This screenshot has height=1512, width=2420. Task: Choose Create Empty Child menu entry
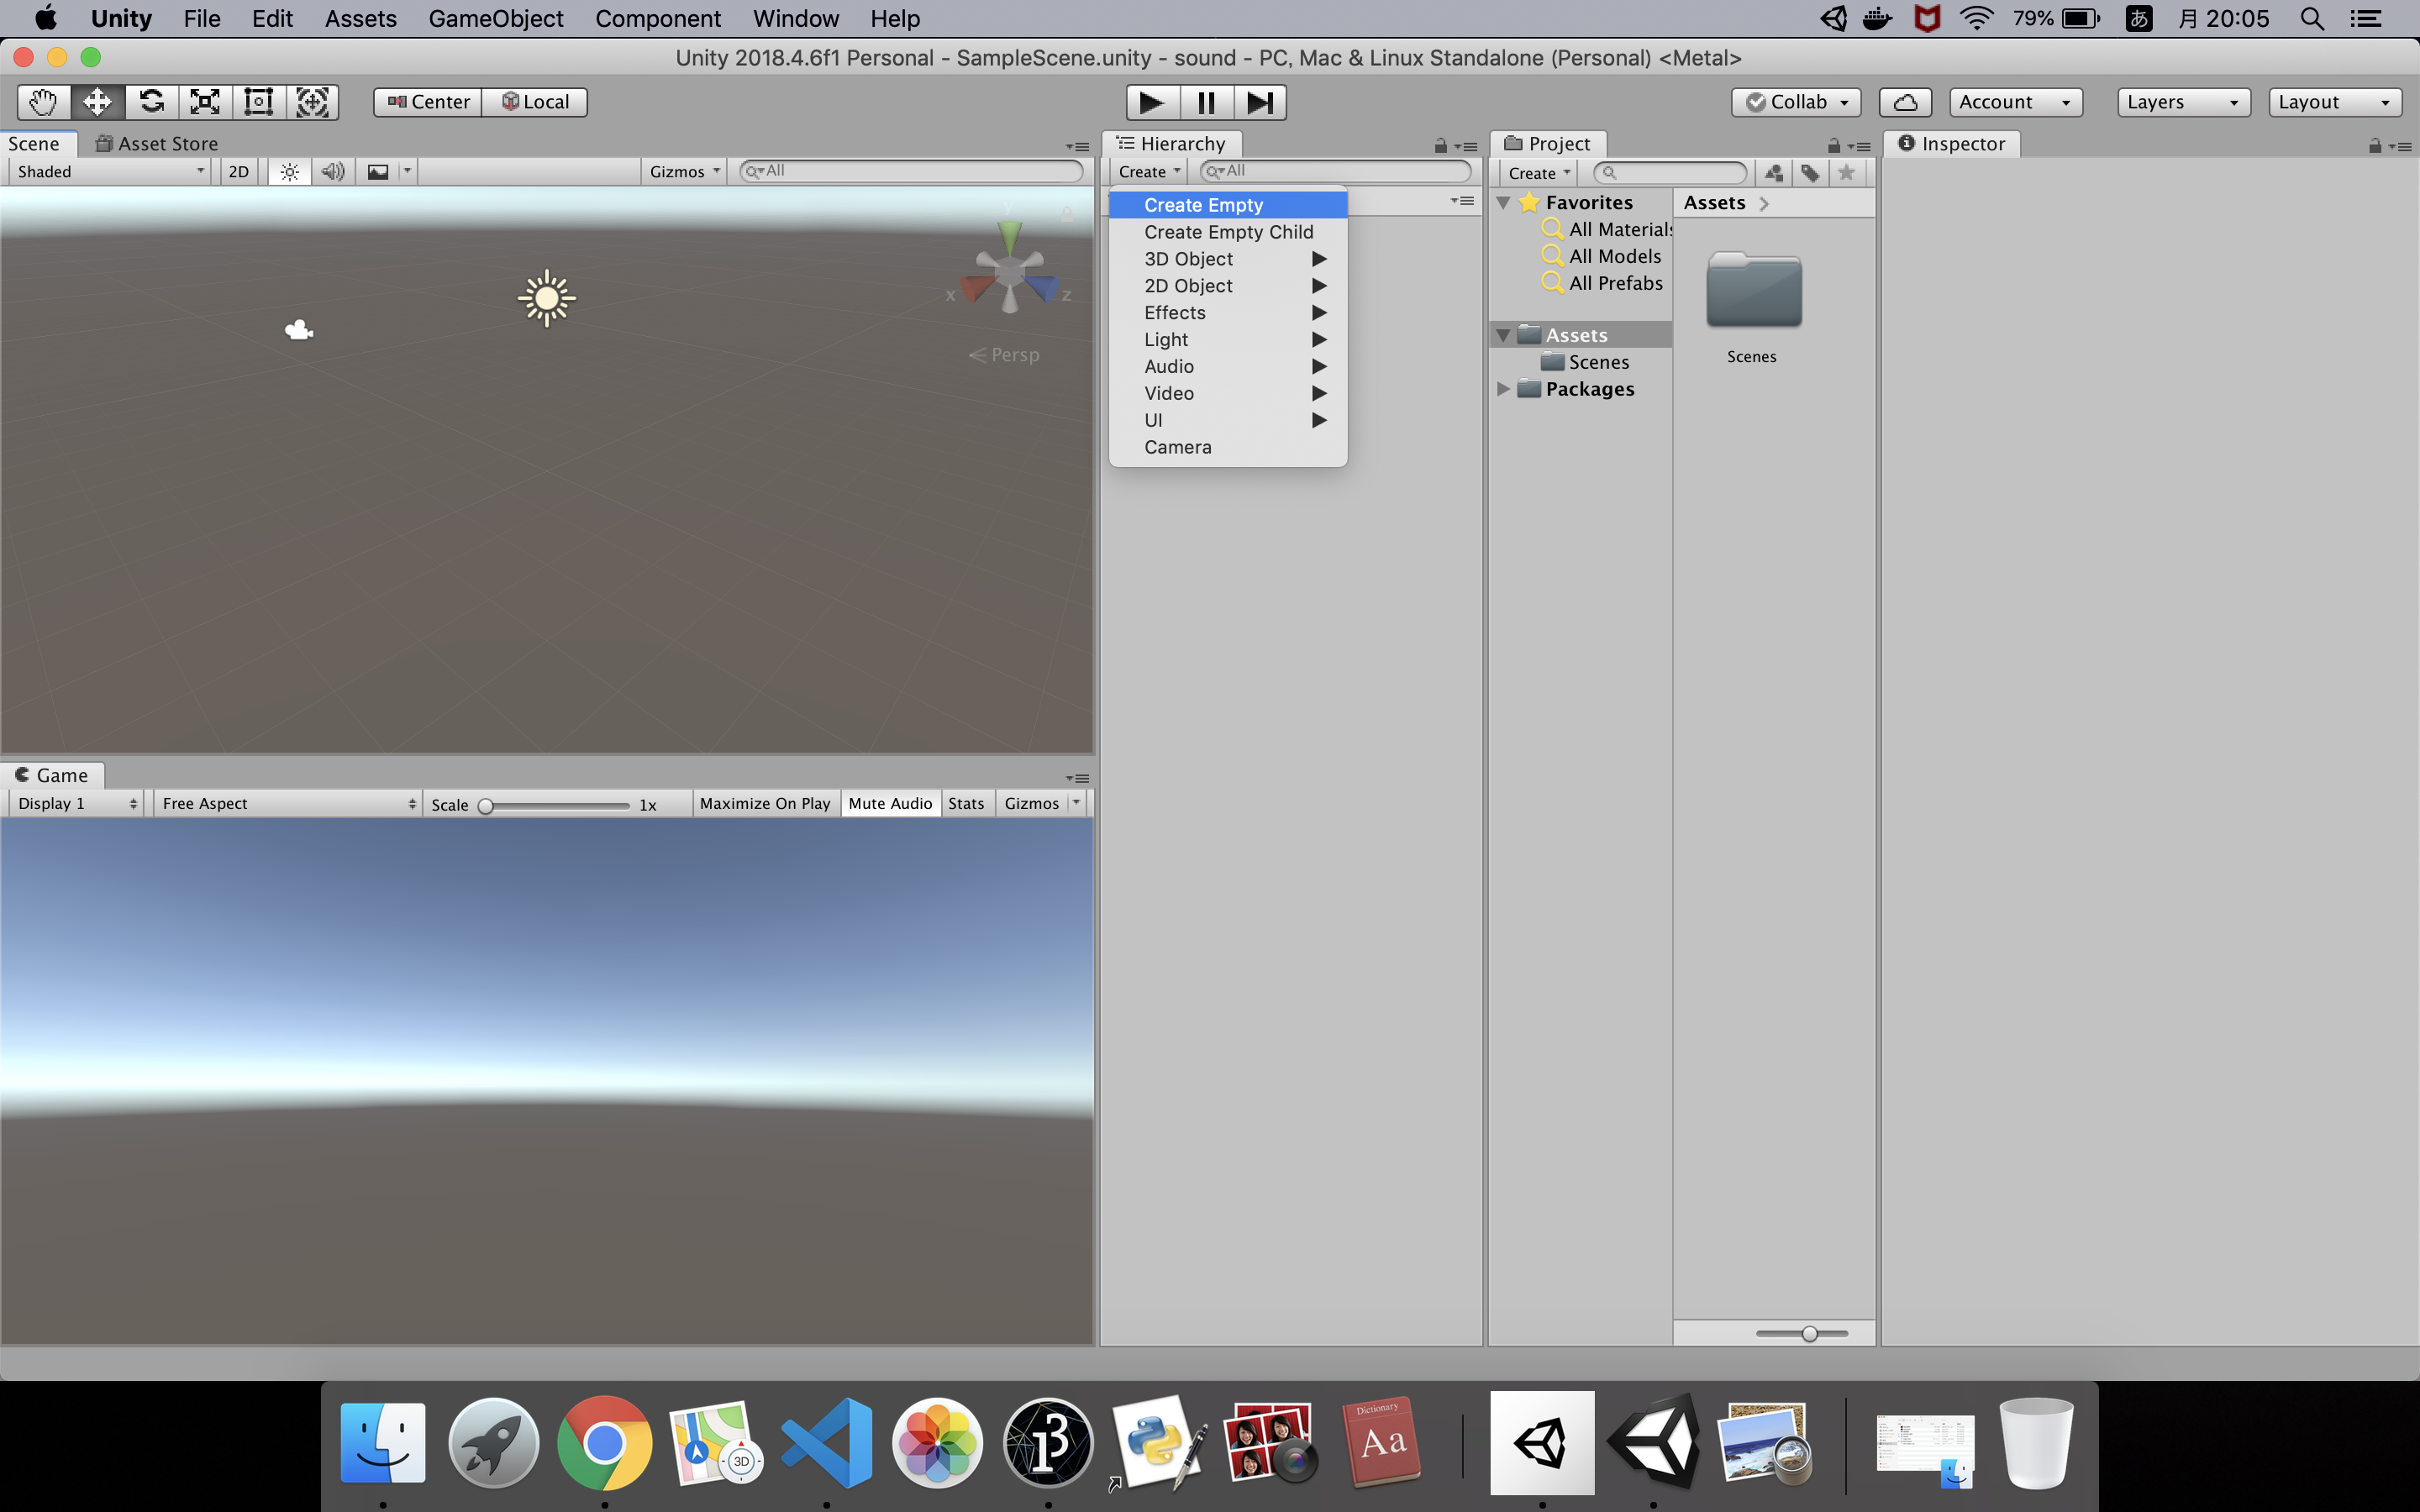click(x=1228, y=232)
